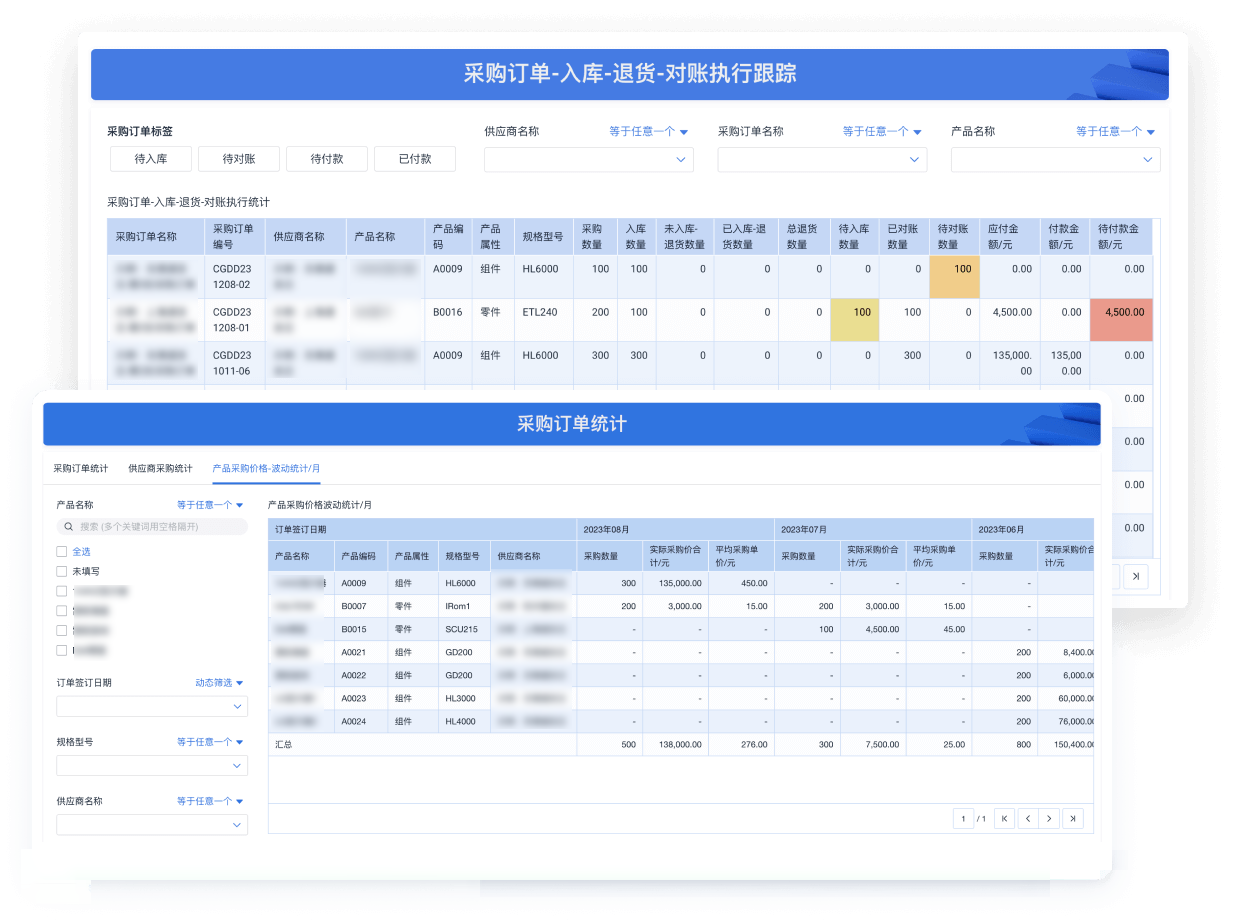The width and height of the screenshot is (1236, 920).
Task: Go to first page in lower table pagination
Action: click(1004, 819)
